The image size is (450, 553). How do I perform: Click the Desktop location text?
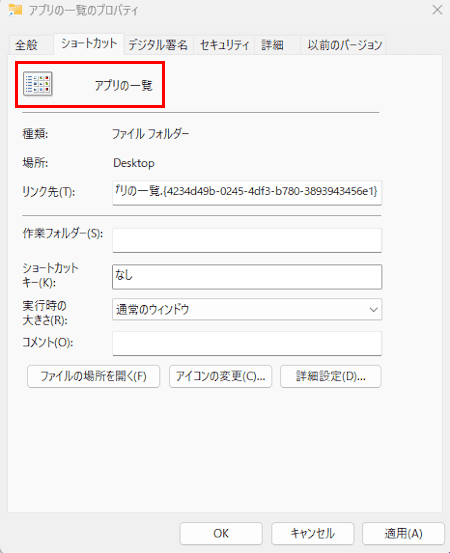click(134, 163)
